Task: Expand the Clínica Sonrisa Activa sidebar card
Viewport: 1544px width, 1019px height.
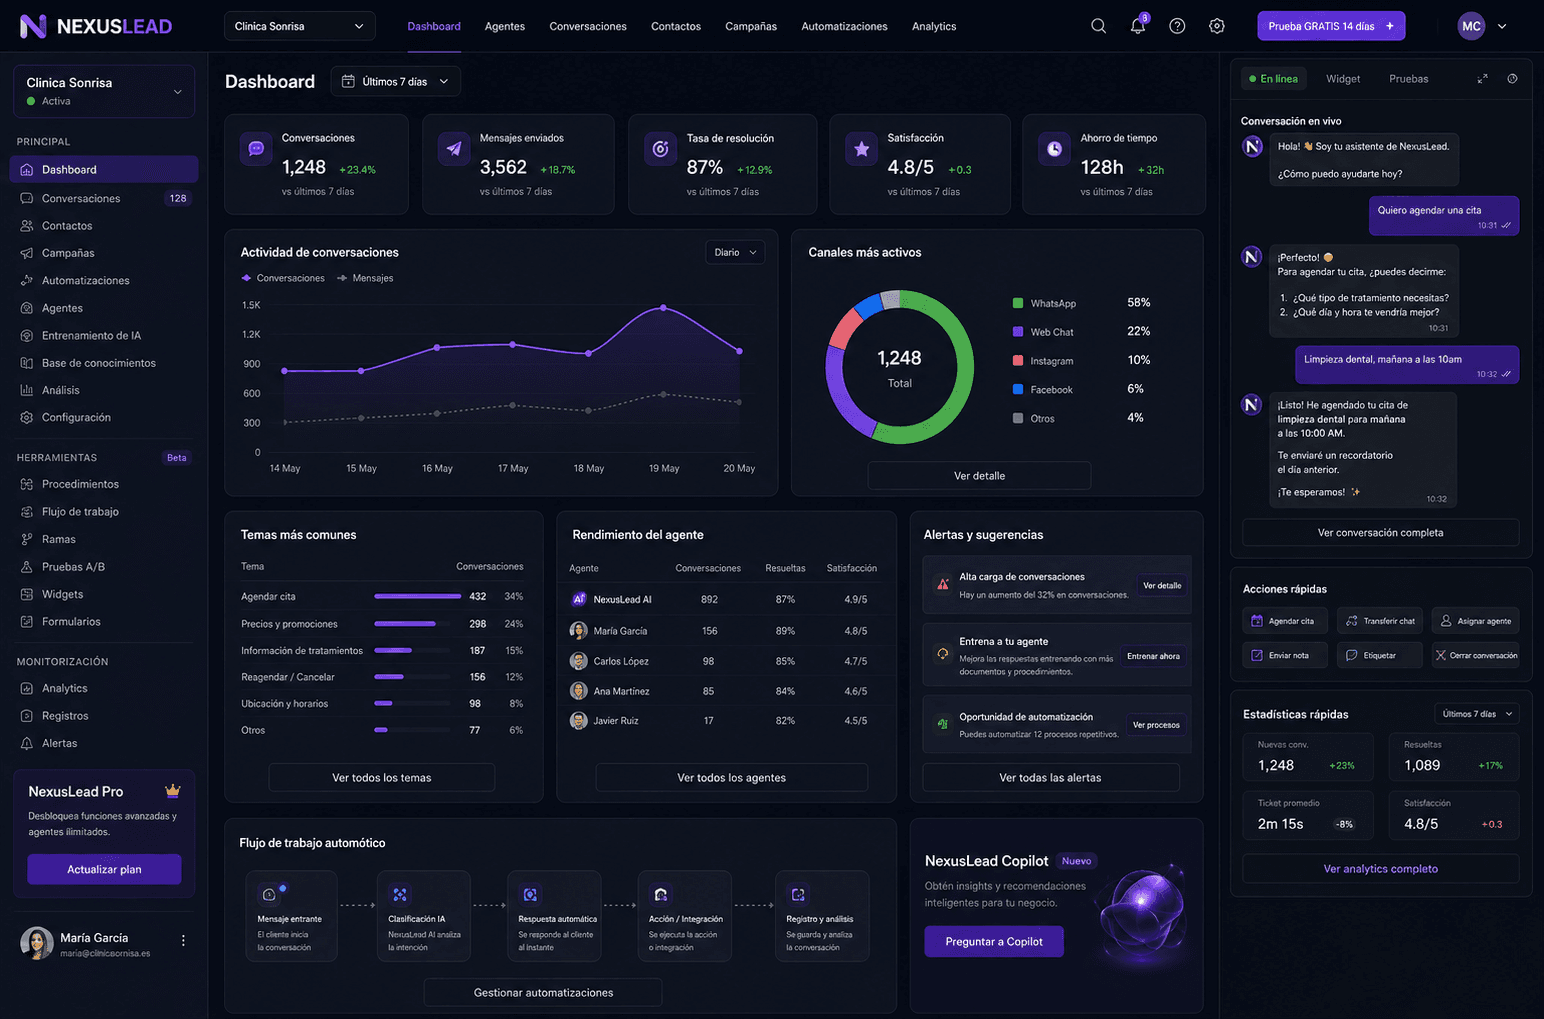Action: [x=103, y=91]
